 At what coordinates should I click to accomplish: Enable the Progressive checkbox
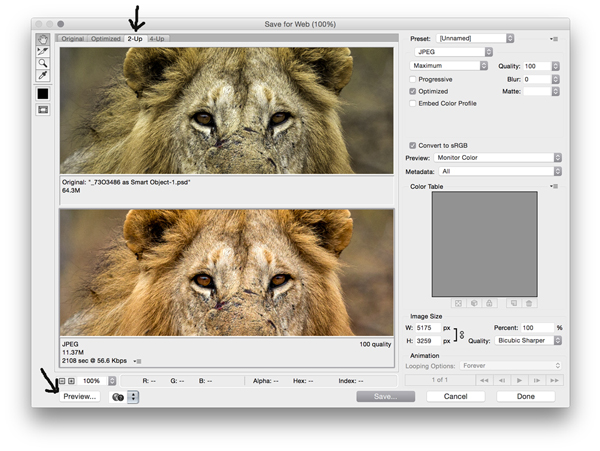[413, 79]
